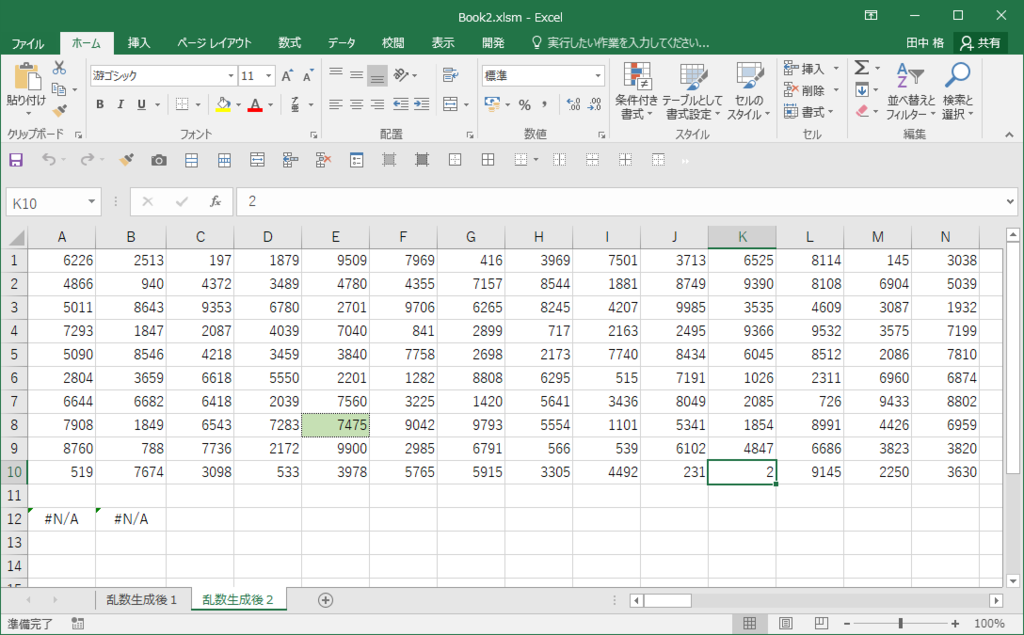Toggle Bottom Align
Viewport: 1024px width, 635px height.
pos(377,75)
